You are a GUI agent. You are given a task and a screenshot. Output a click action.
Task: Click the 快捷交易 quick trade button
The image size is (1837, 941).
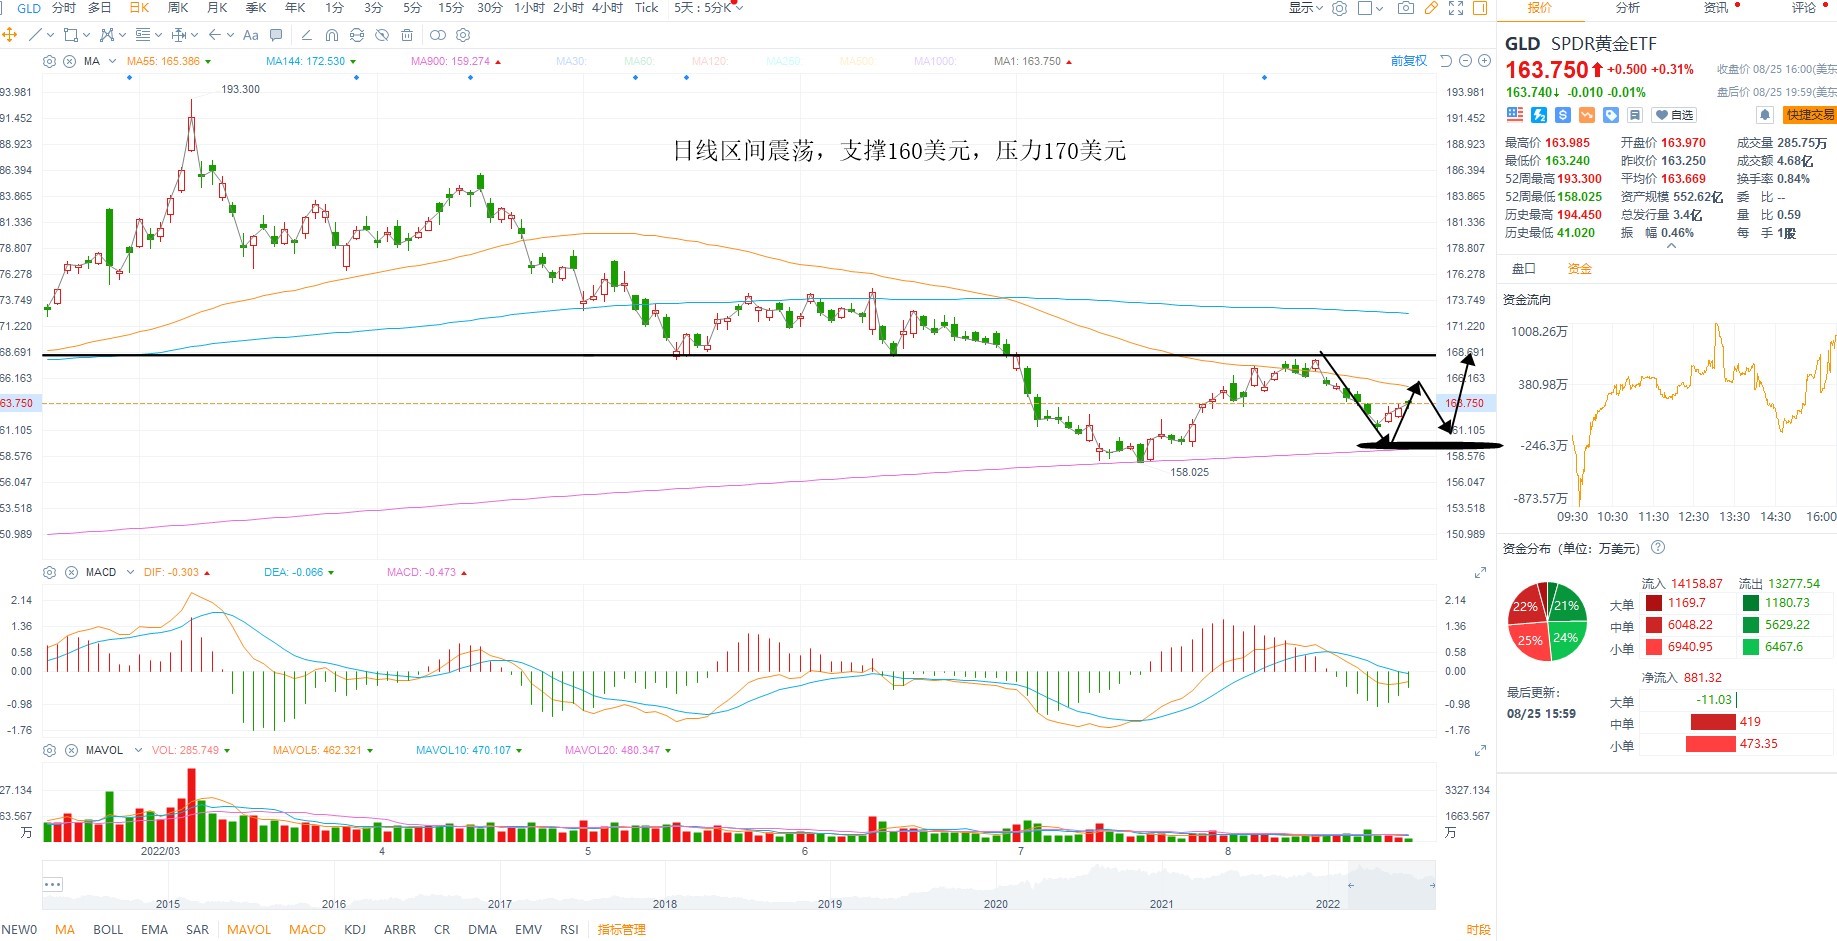pyautogui.click(x=1810, y=115)
